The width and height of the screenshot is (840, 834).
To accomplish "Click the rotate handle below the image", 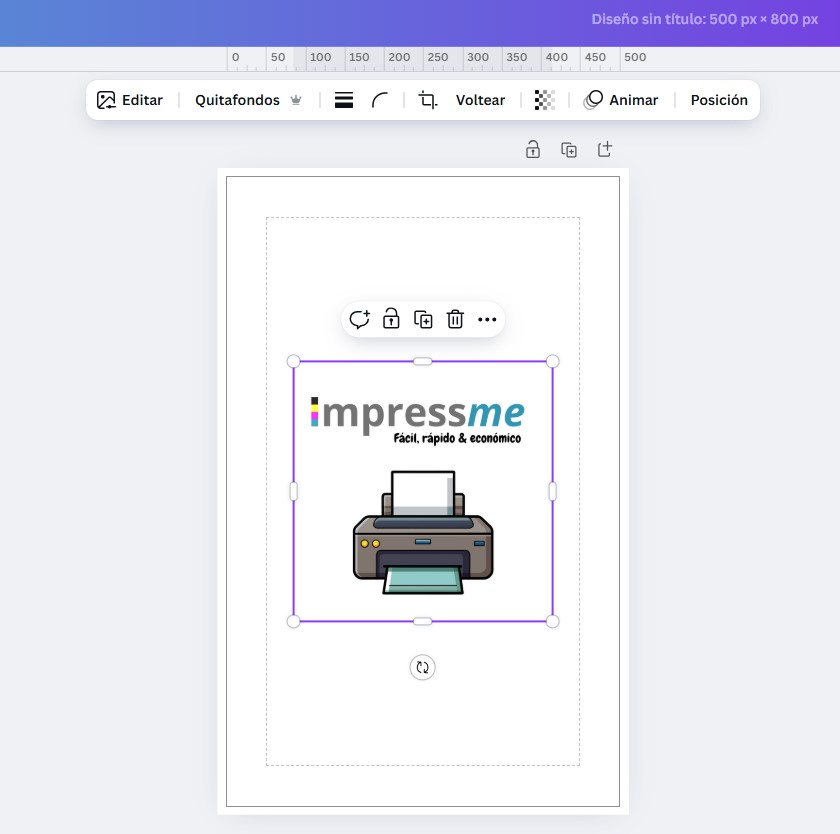I will (422, 668).
